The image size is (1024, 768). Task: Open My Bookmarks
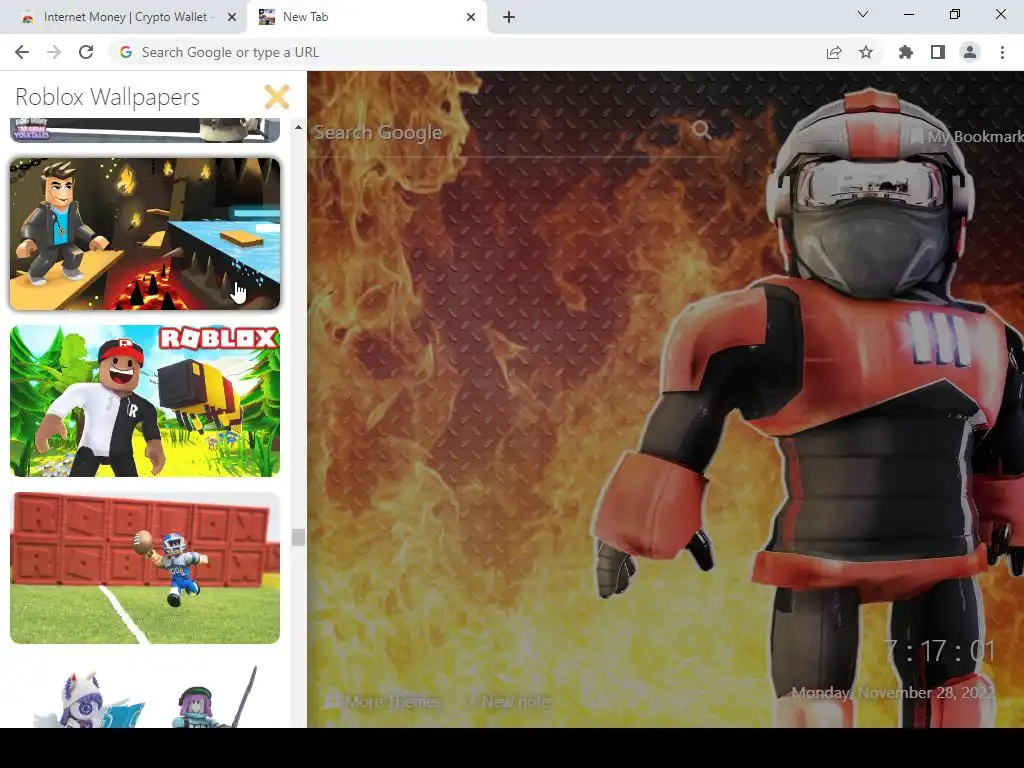(x=970, y=136)
